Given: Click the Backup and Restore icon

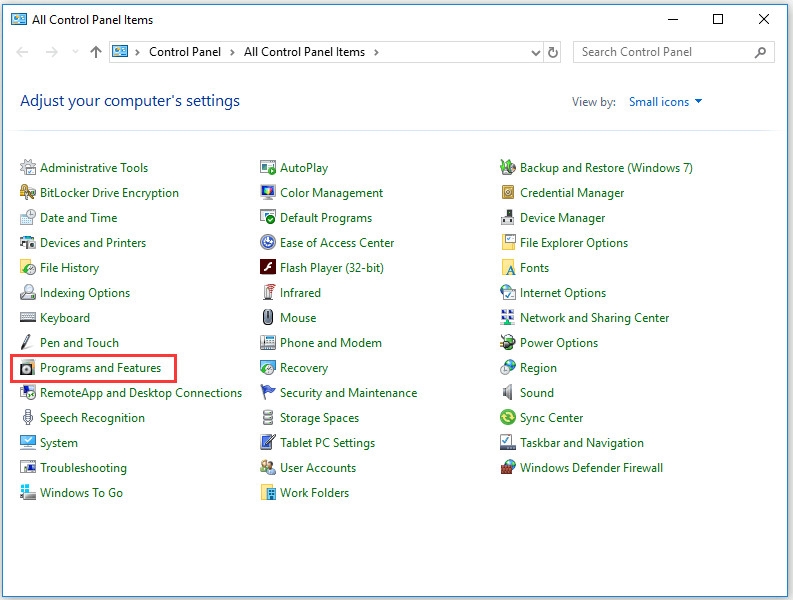Looking at the screenshot, I should coord(508,167).
